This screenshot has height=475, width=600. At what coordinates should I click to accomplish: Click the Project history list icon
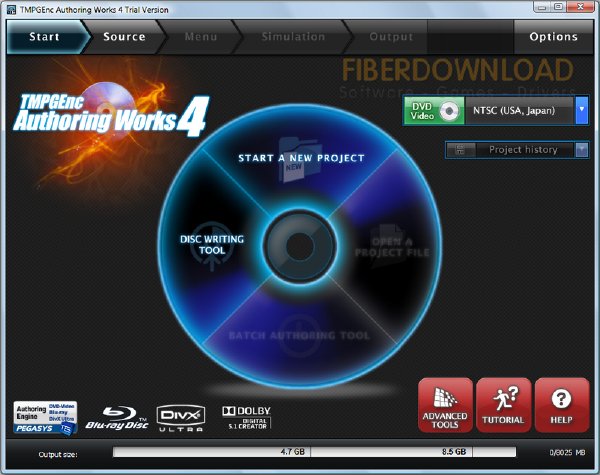460,150
